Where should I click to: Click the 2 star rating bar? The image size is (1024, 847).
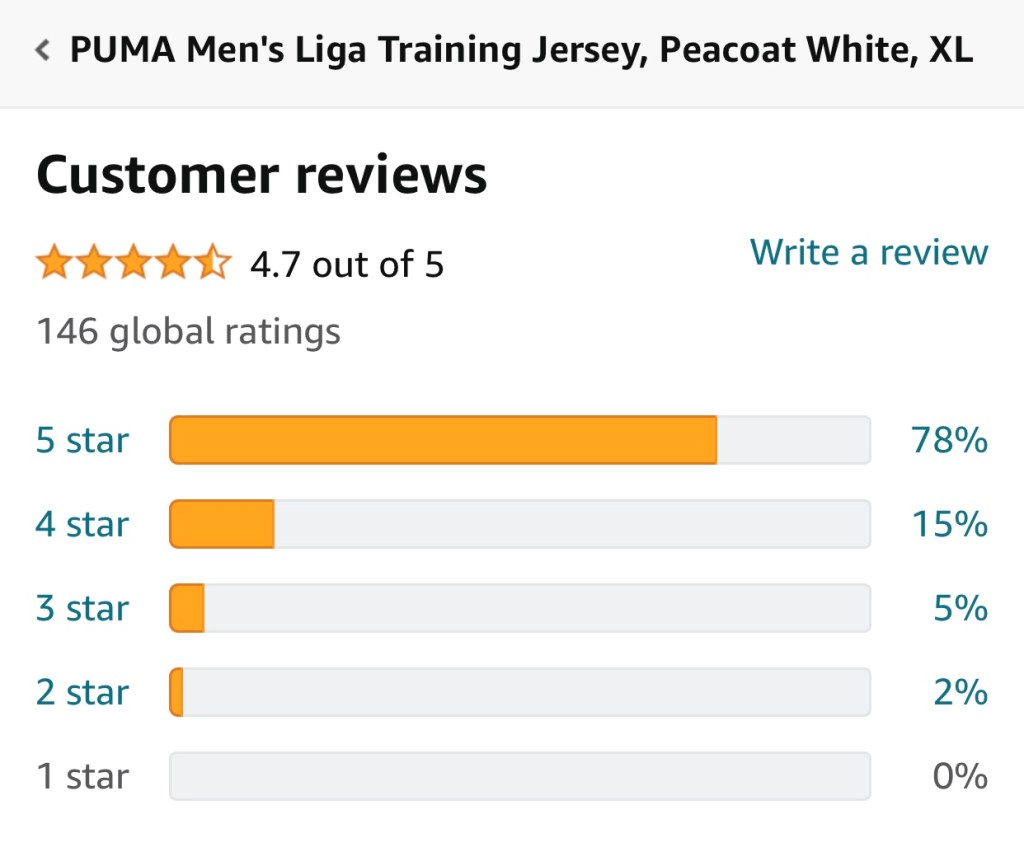(519, 692)
